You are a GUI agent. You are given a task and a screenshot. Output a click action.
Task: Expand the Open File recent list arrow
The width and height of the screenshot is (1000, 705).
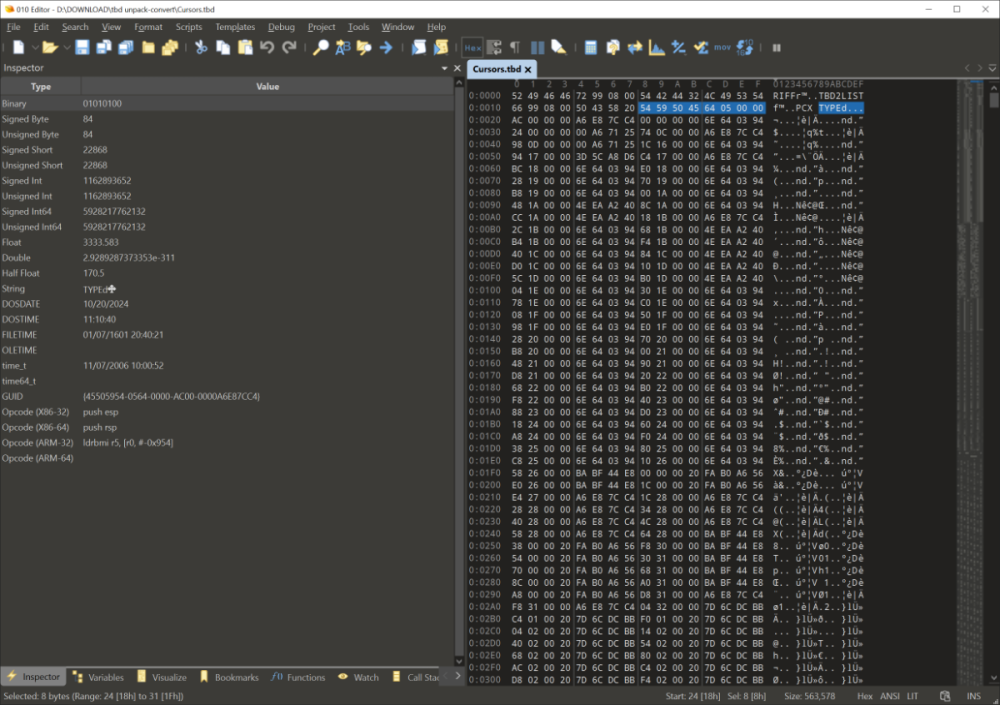66,47
